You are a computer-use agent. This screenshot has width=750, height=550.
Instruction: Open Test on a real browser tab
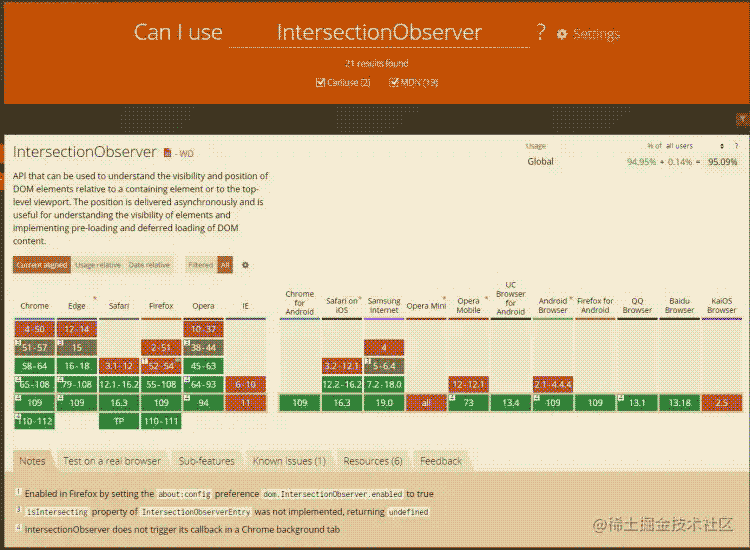112,461
